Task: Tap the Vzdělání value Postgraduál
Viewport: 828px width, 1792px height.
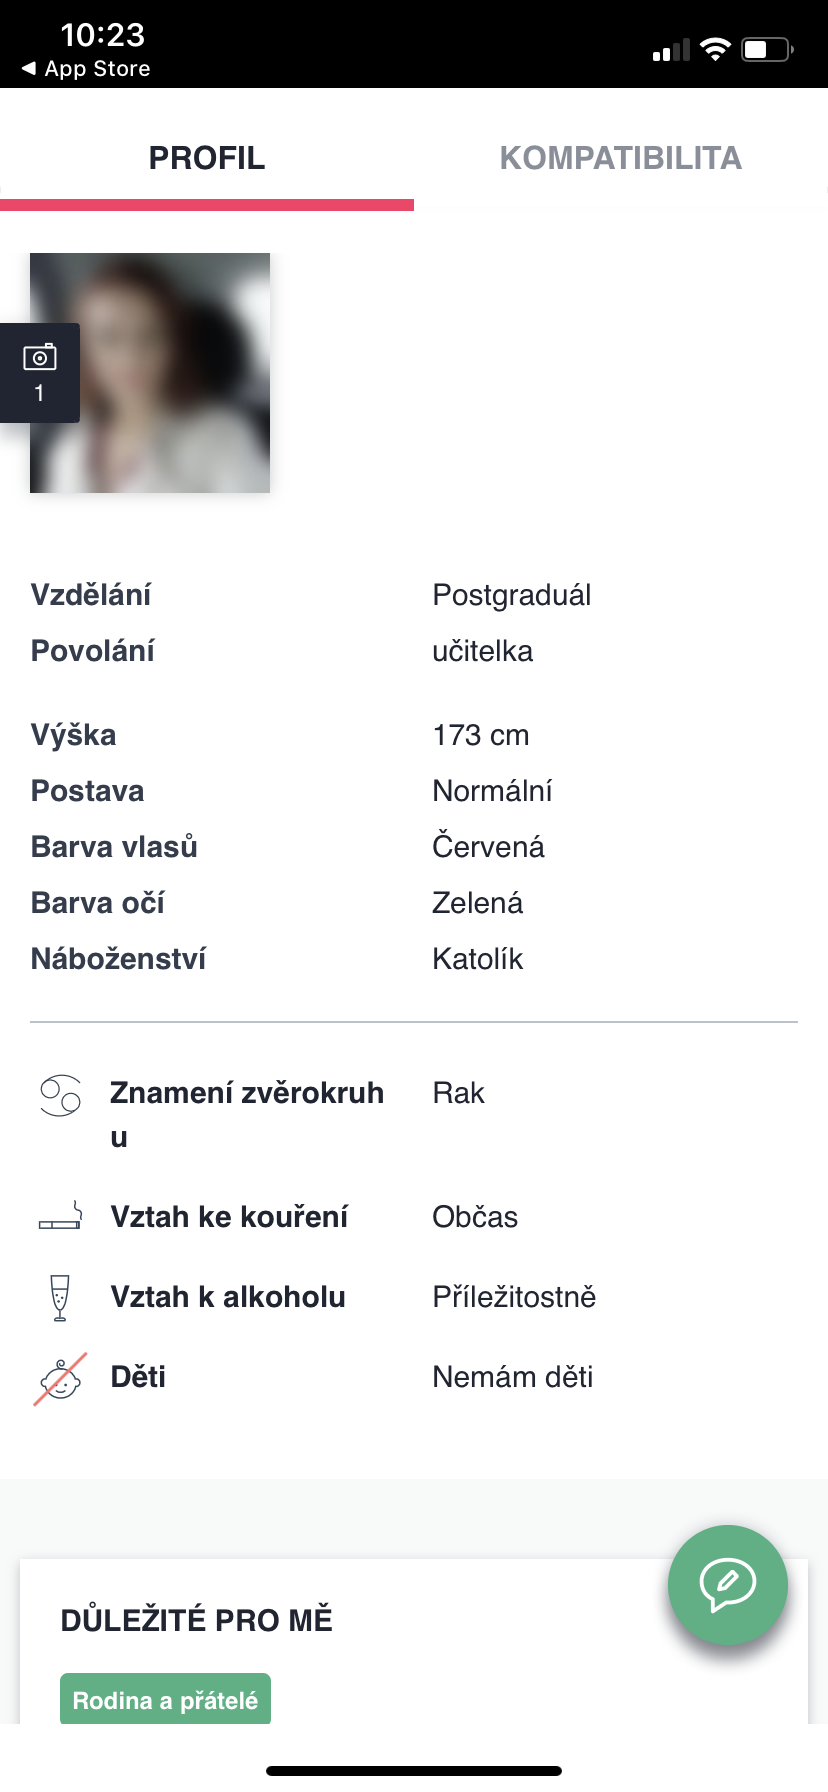Action: click(x=511, y=595)
